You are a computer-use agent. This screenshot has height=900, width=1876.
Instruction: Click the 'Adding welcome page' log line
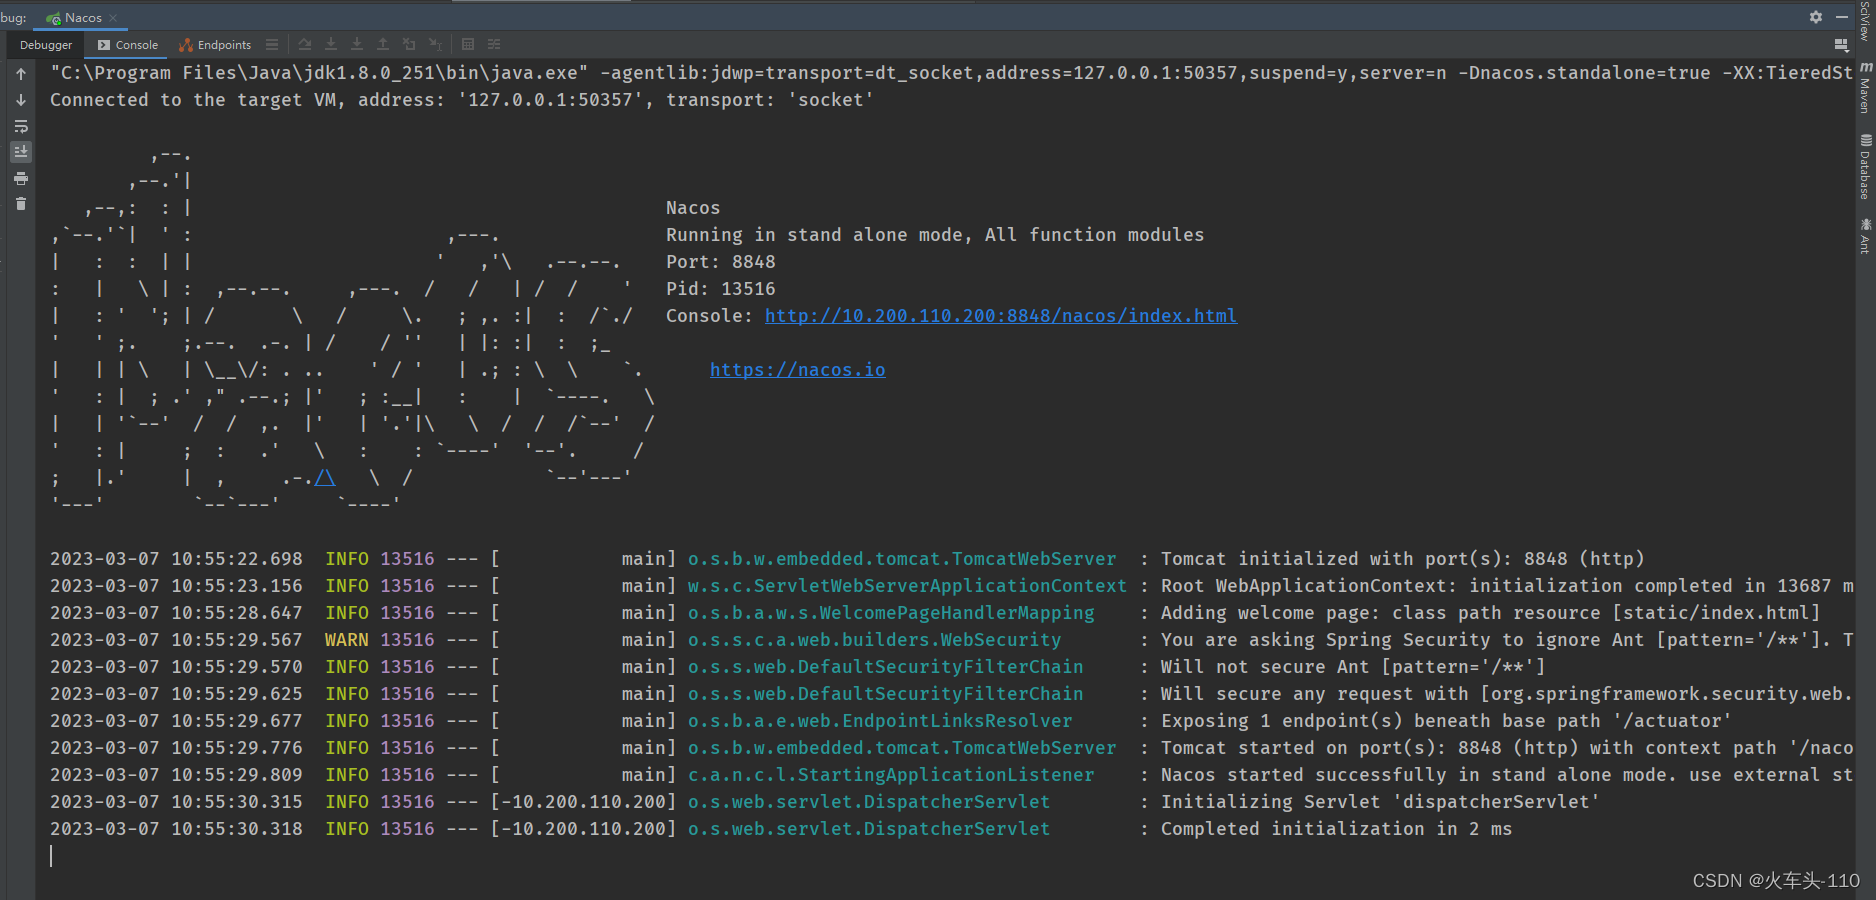coord(935,613)
